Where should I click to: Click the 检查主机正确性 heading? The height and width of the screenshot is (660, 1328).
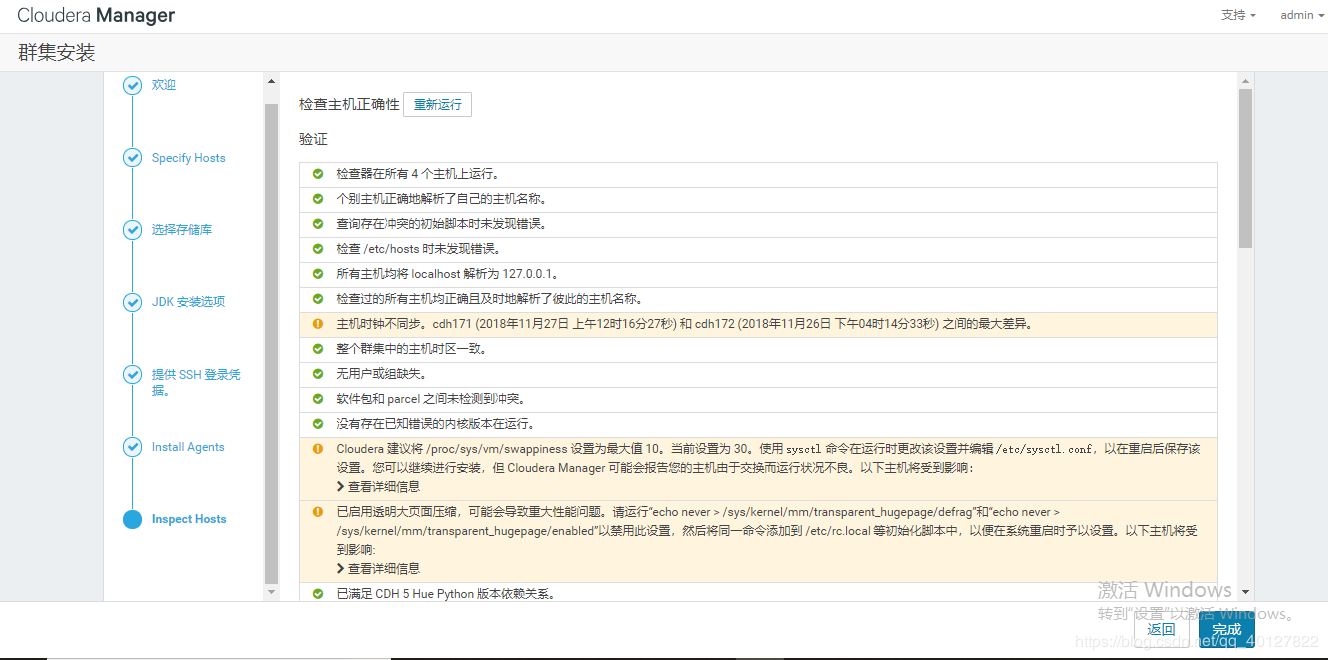(x=349, y=105)
